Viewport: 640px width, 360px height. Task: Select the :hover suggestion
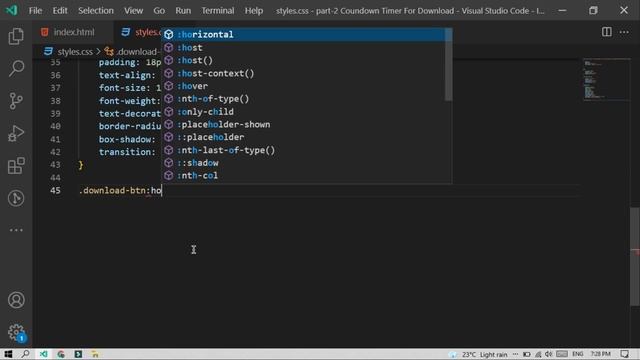(304, 86)
